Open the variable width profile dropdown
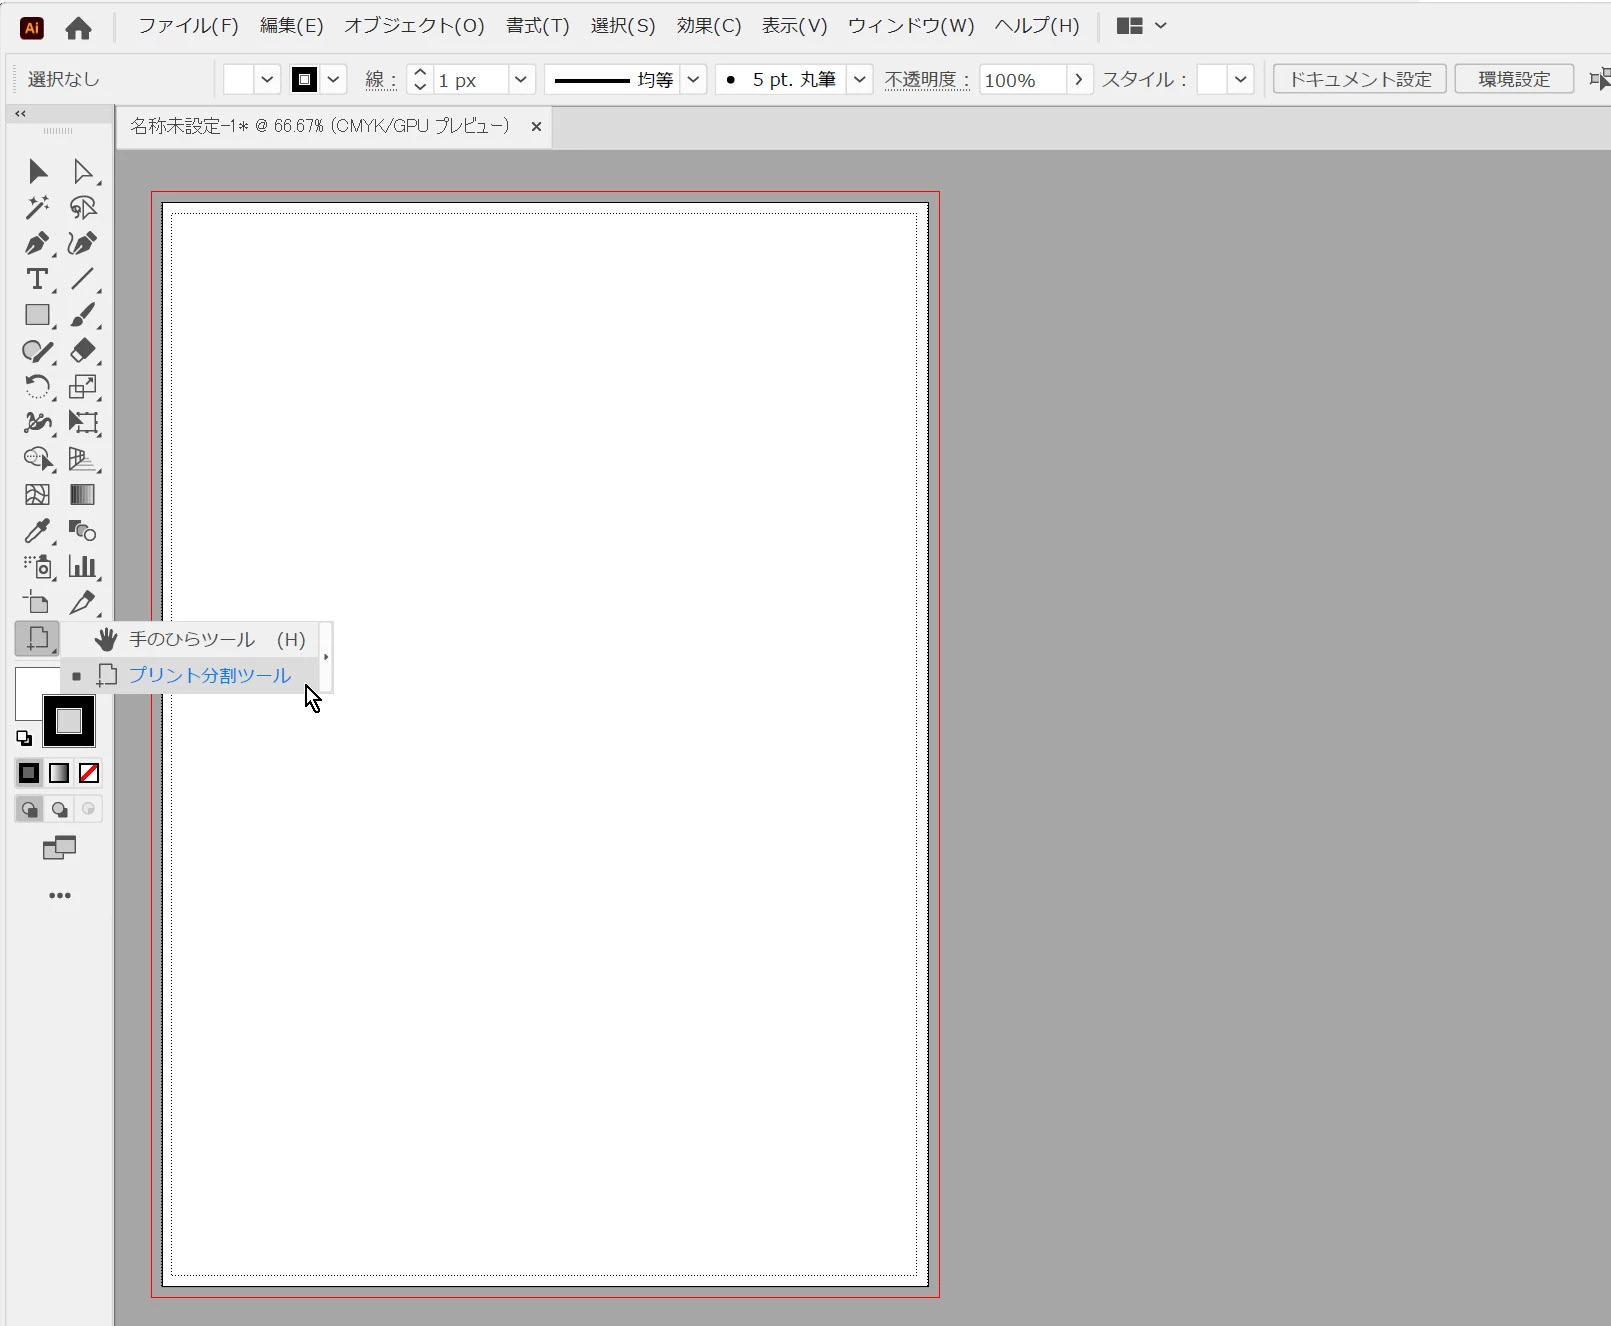Viewport: 1611px width, 1326px height. [x=693, y=80]
